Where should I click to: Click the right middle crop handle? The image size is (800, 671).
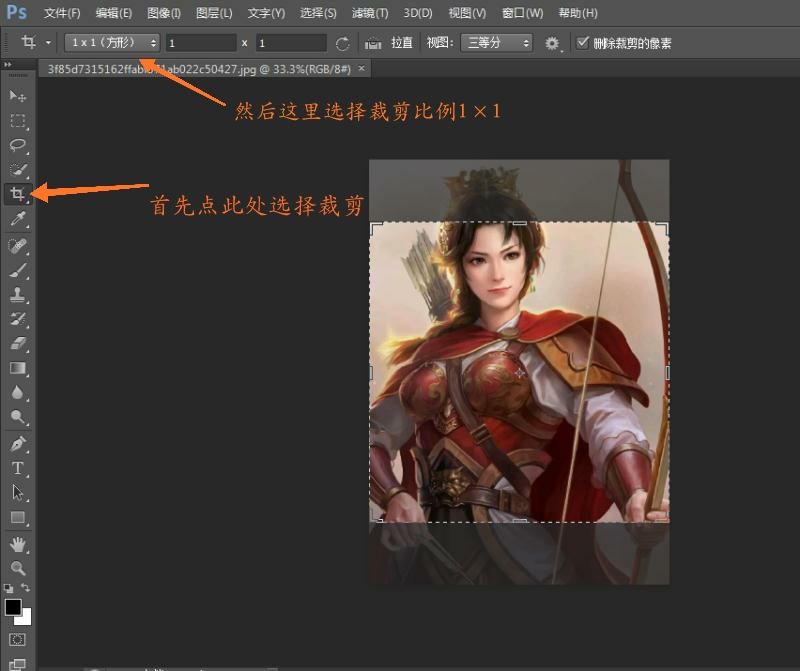tap(668, 372)
